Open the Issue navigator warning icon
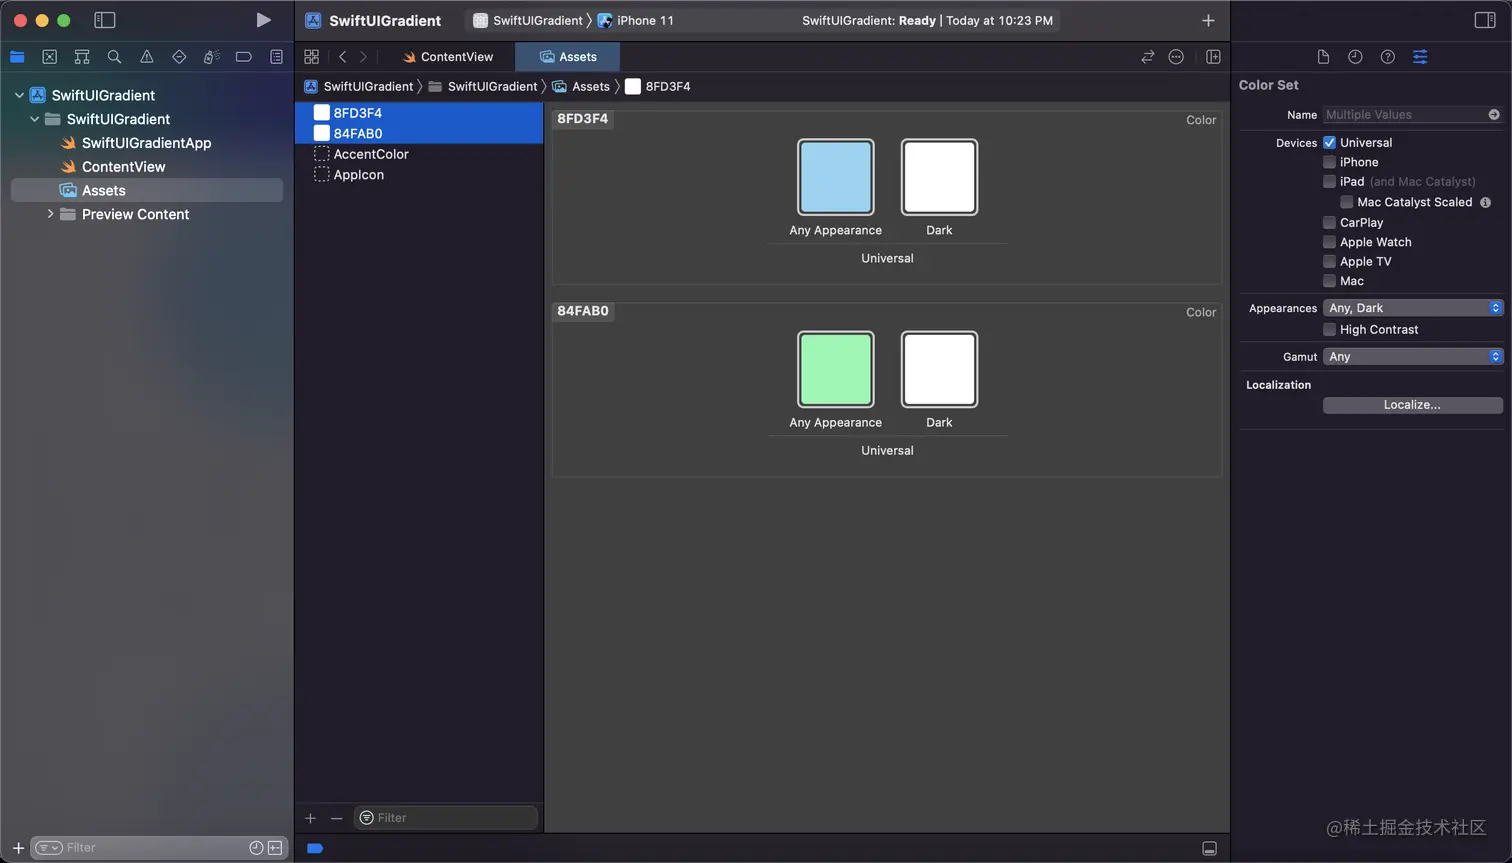This screenshot has height=863, width=1512. click(147, 57)
